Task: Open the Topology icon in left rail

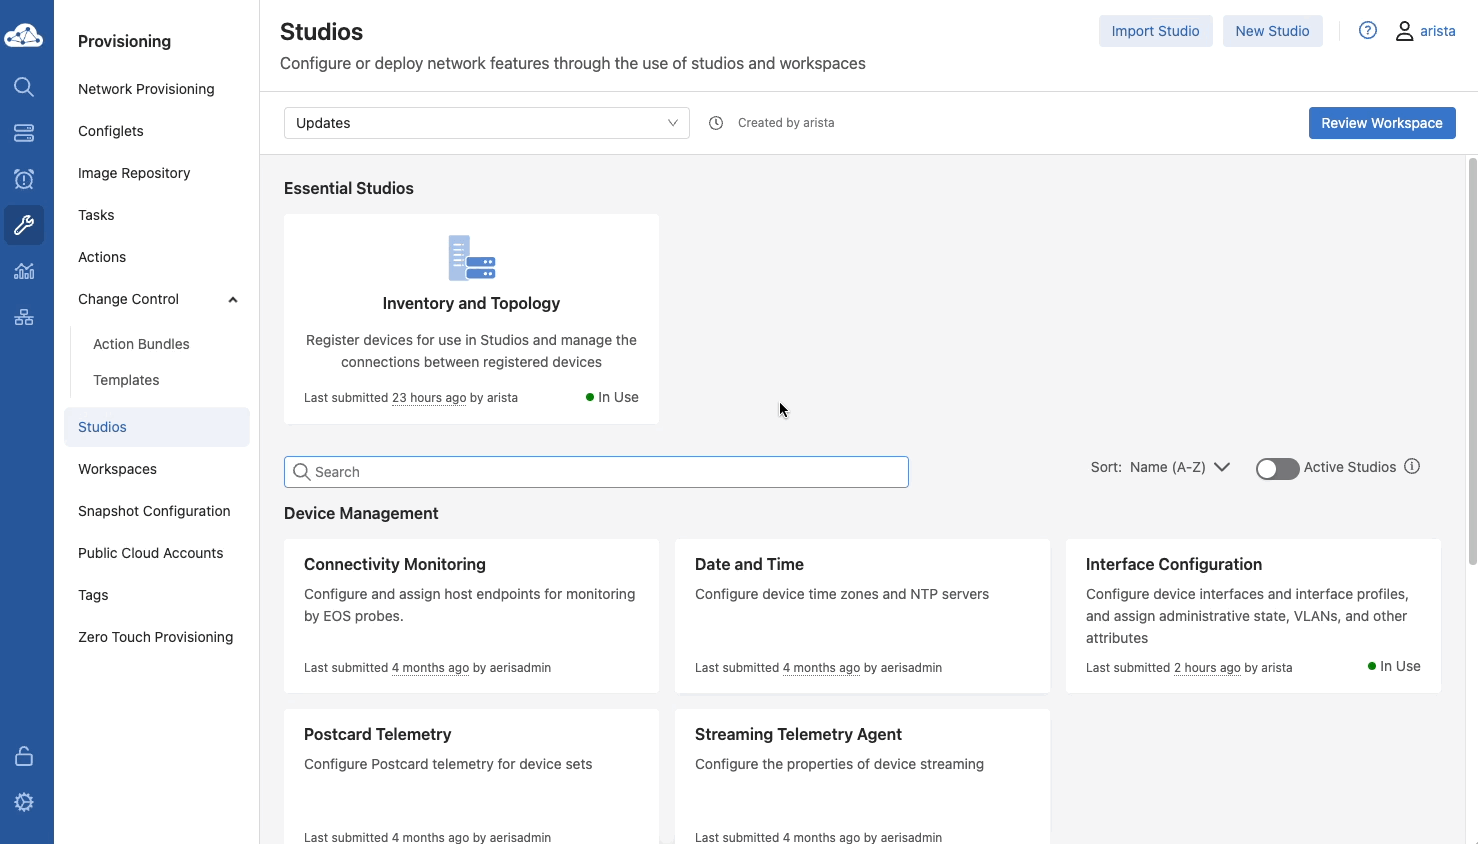Action: point(24,317)
